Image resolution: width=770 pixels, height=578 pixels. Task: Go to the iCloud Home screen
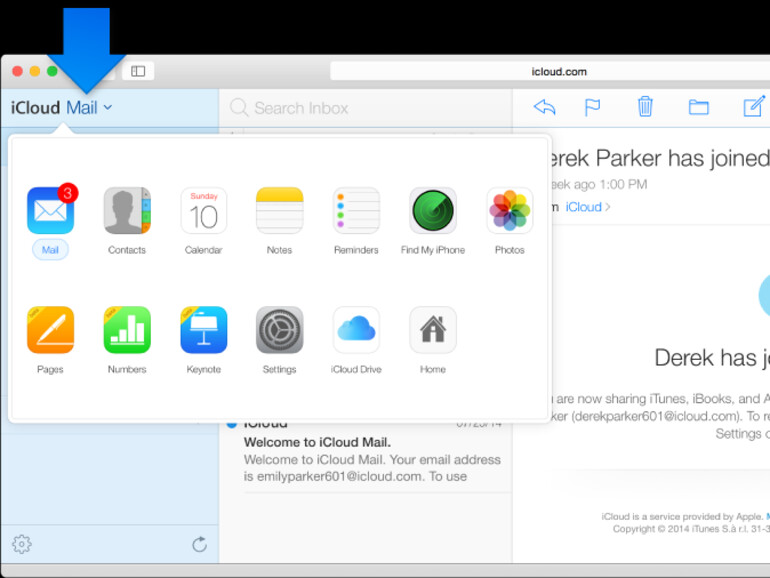point(433,330)
